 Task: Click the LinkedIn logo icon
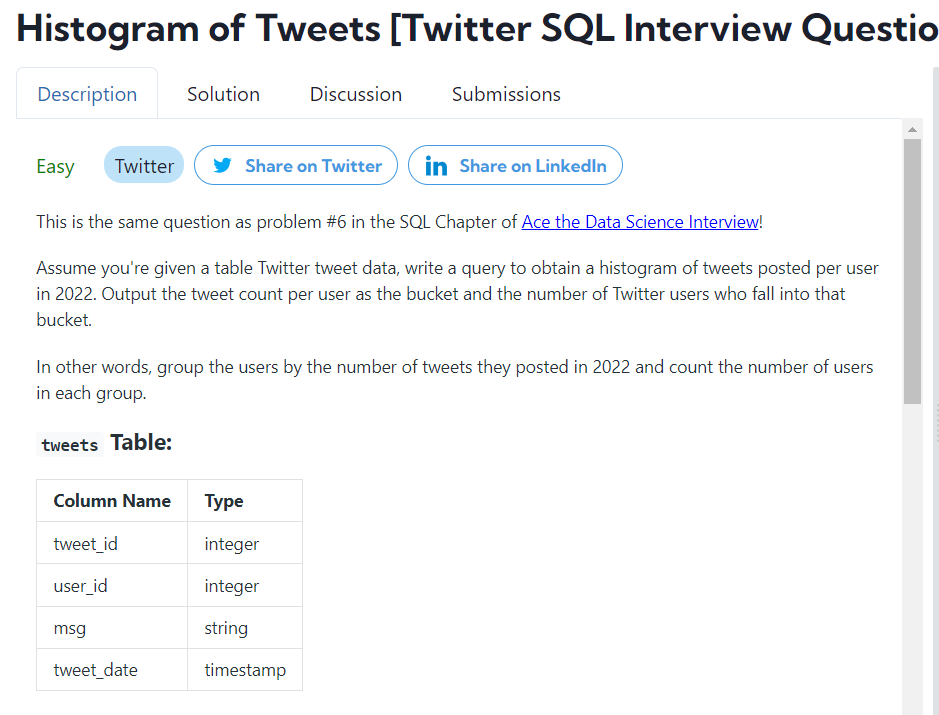436,166
